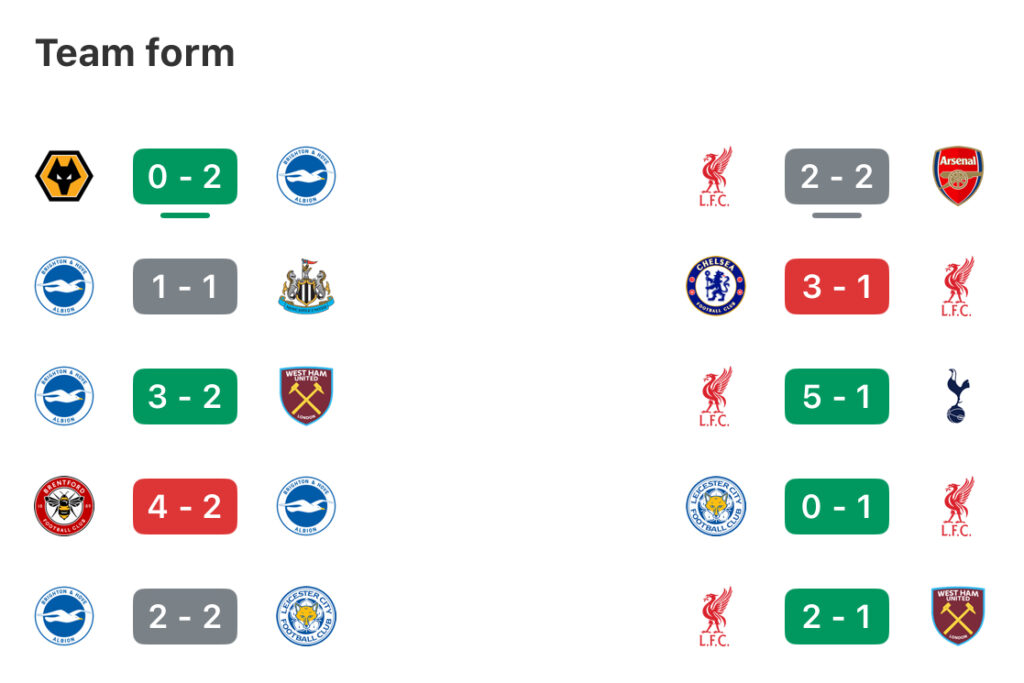Open the grey 1 - 1 Newcastle result
Screen dimensions: 1024x683
185,287
